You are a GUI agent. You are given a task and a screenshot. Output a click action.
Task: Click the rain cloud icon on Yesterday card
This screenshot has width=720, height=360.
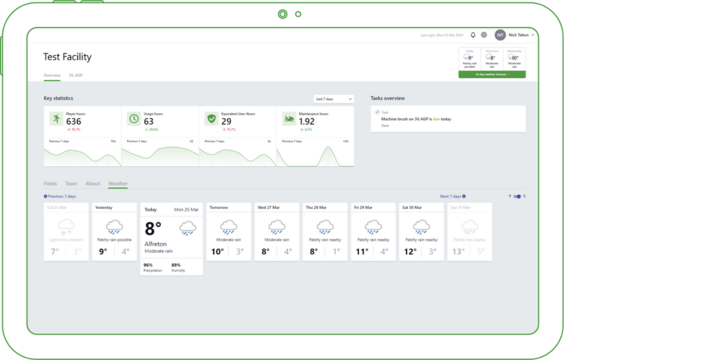coord(114,227)
